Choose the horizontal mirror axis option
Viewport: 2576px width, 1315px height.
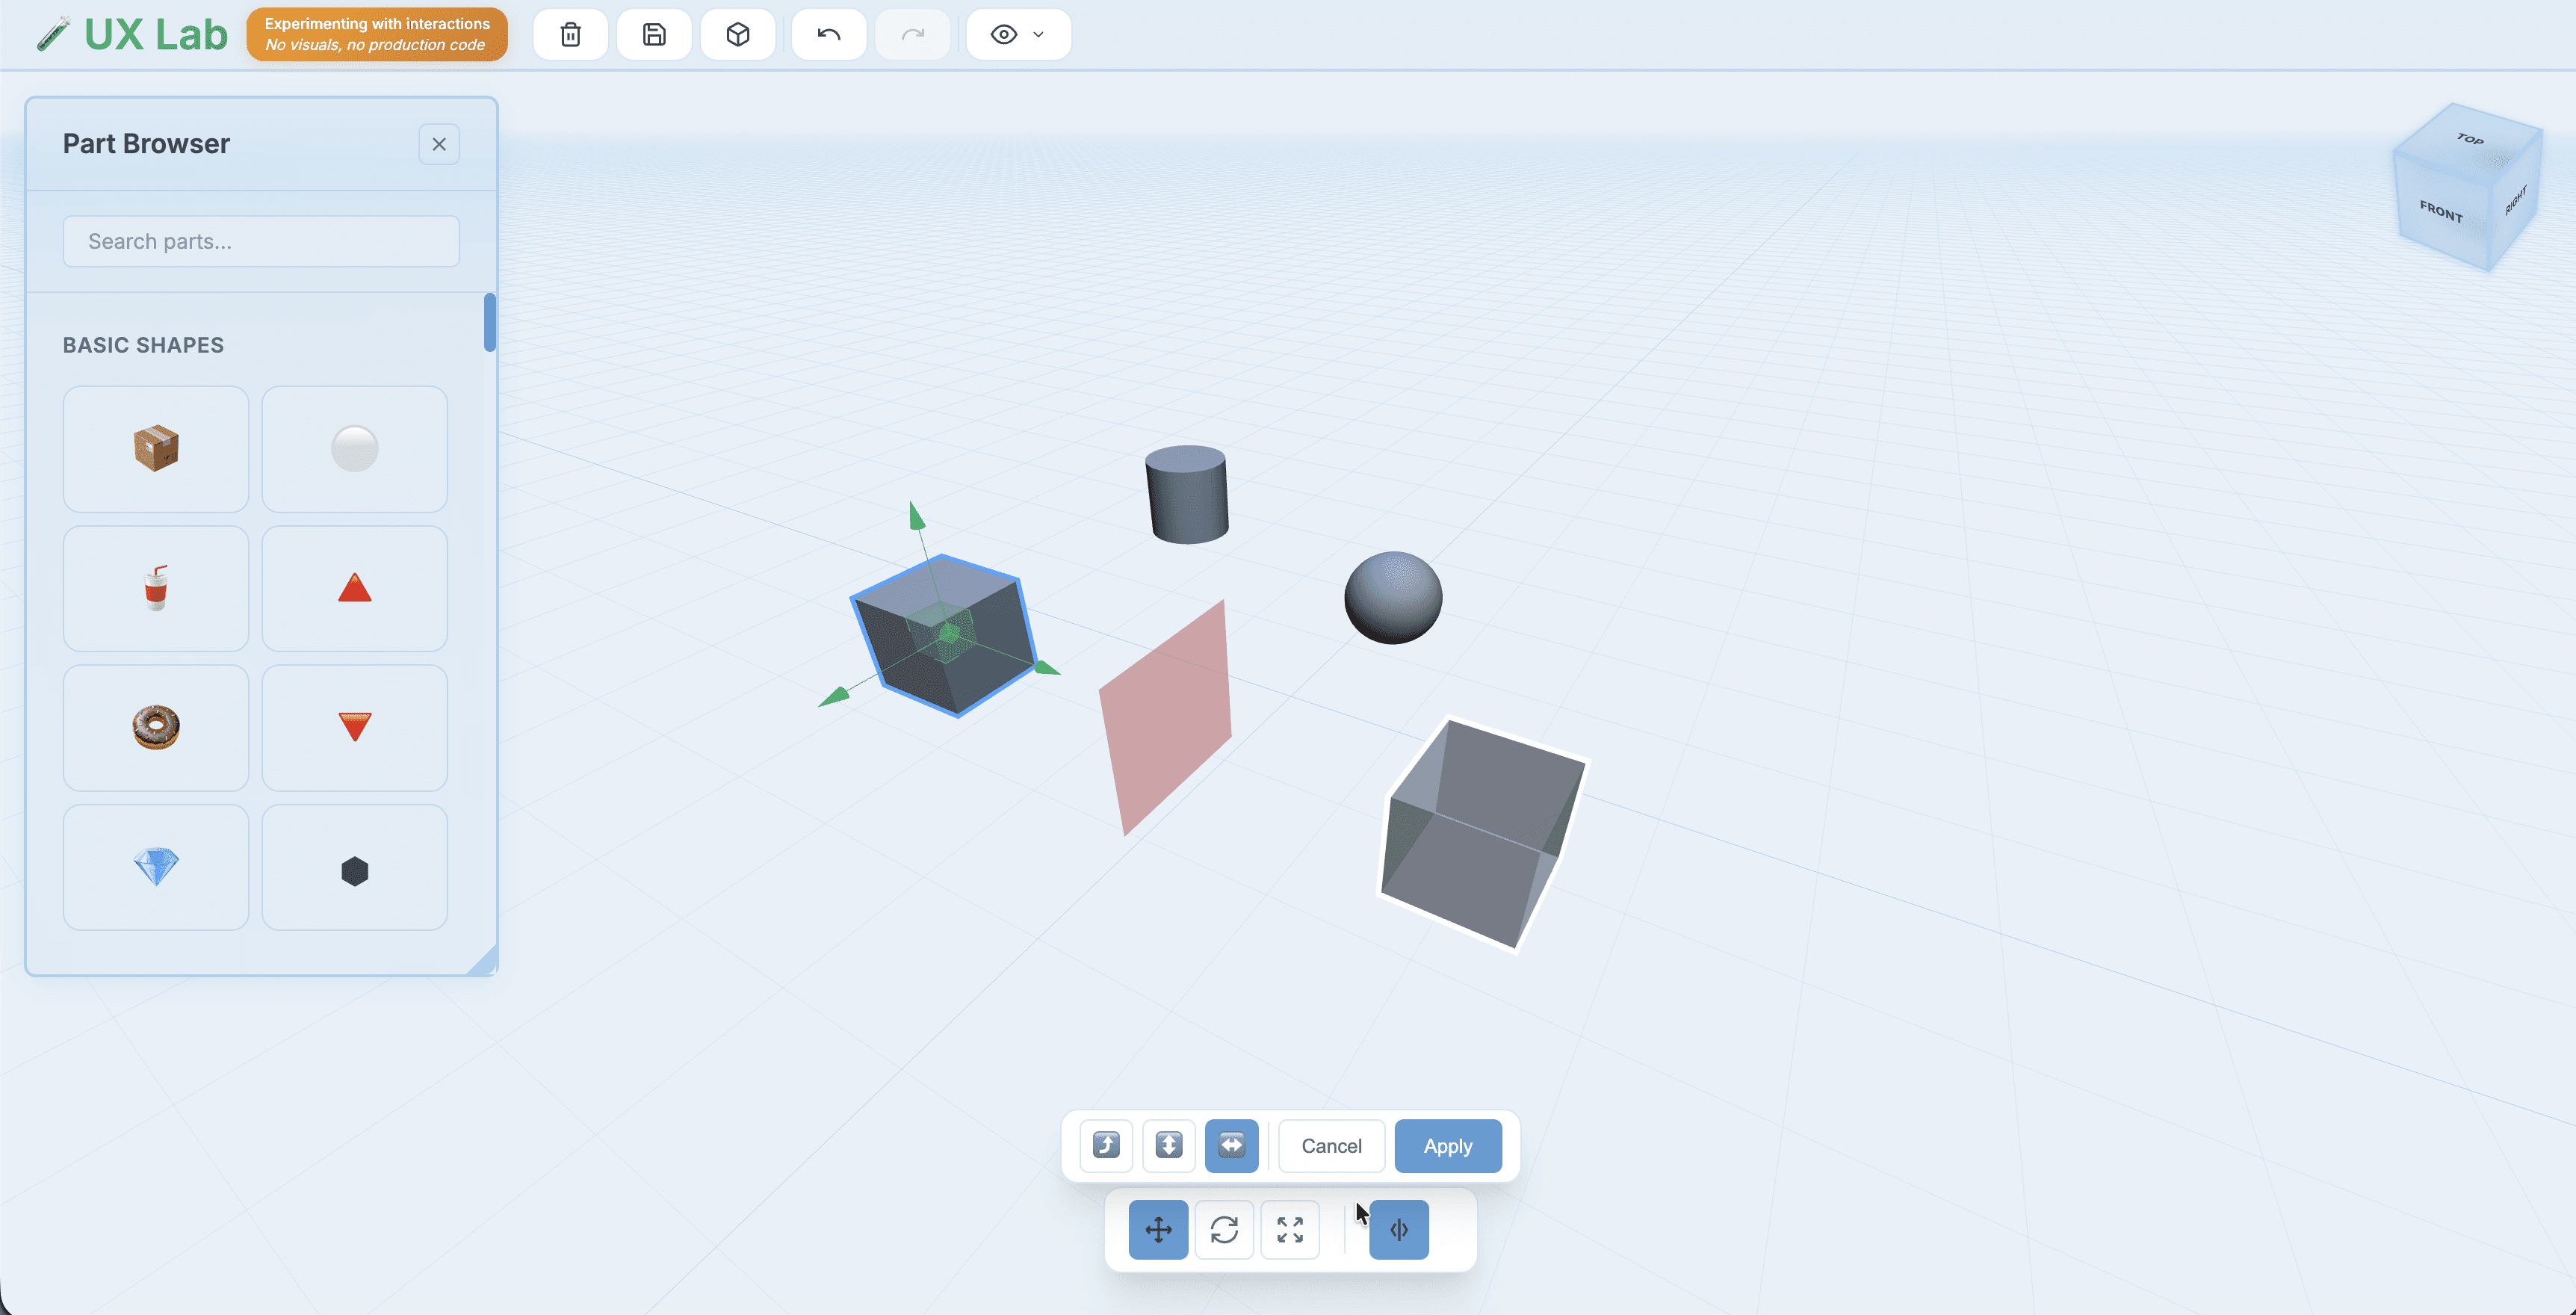click(1232, 1145)
